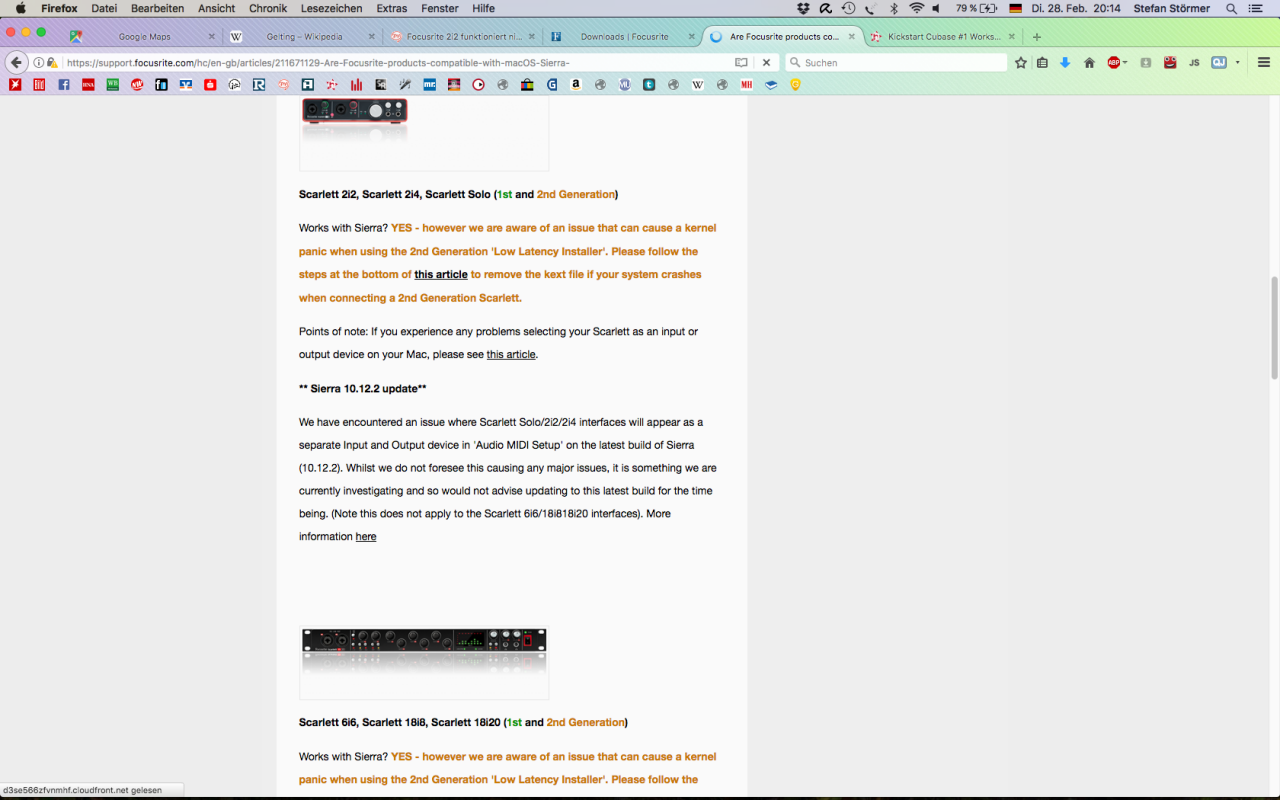Click '1st' link in Scarlett 2i2 heading
The image size is (1280, 800).
[504, 194]
